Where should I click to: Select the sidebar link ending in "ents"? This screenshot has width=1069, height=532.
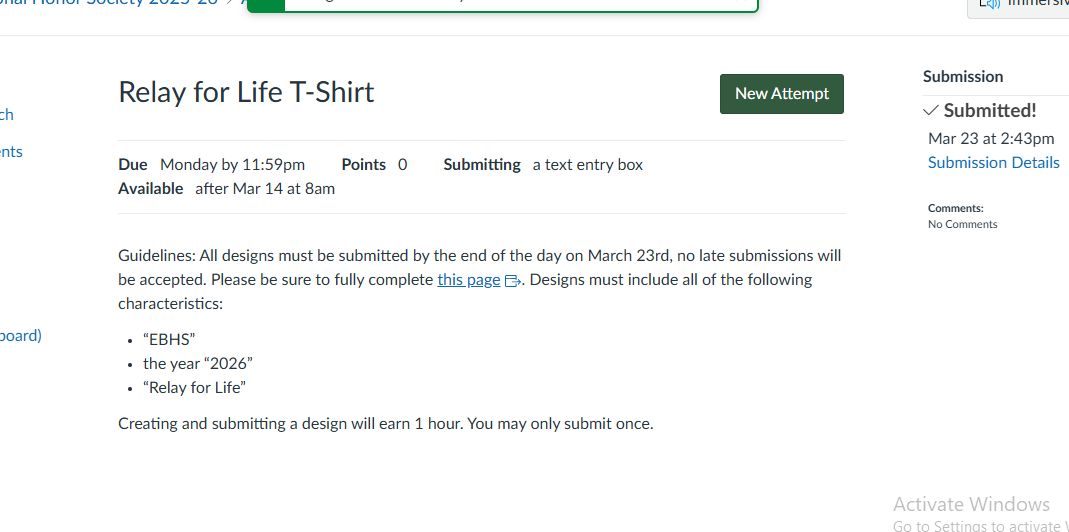pyautogui.click(x=11, y=152)
